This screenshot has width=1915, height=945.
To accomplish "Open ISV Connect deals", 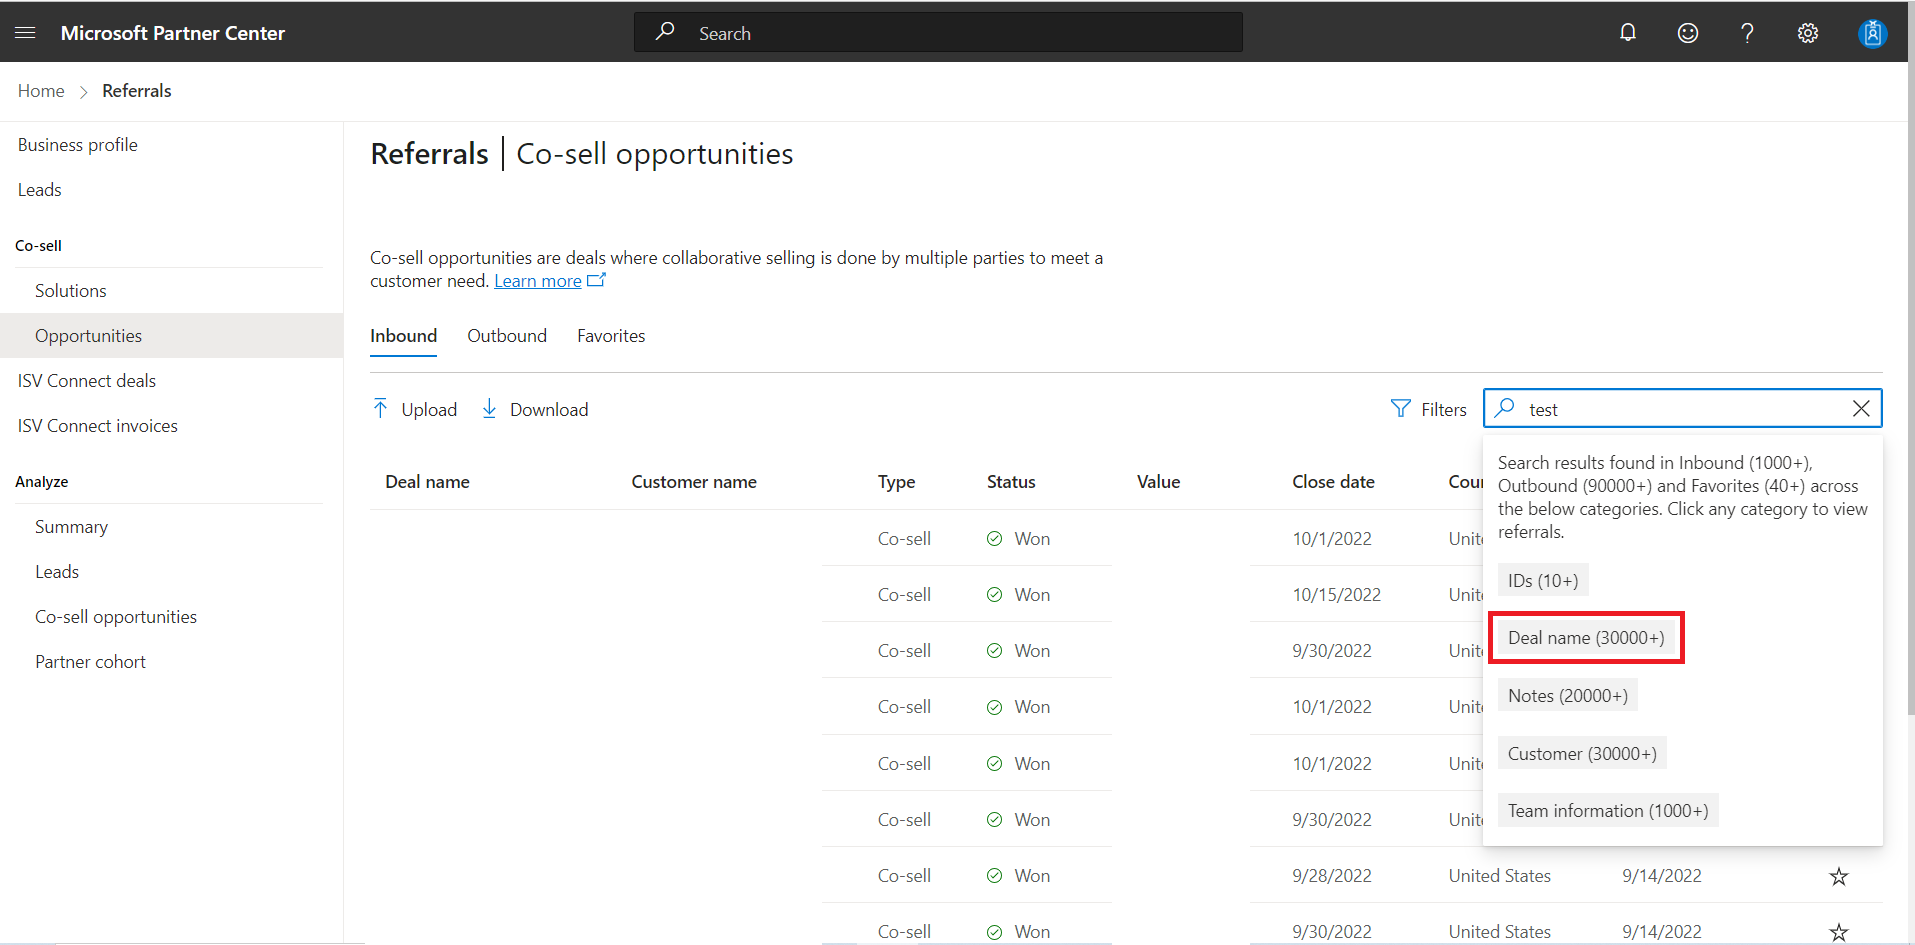I will [x=87, y=381].
